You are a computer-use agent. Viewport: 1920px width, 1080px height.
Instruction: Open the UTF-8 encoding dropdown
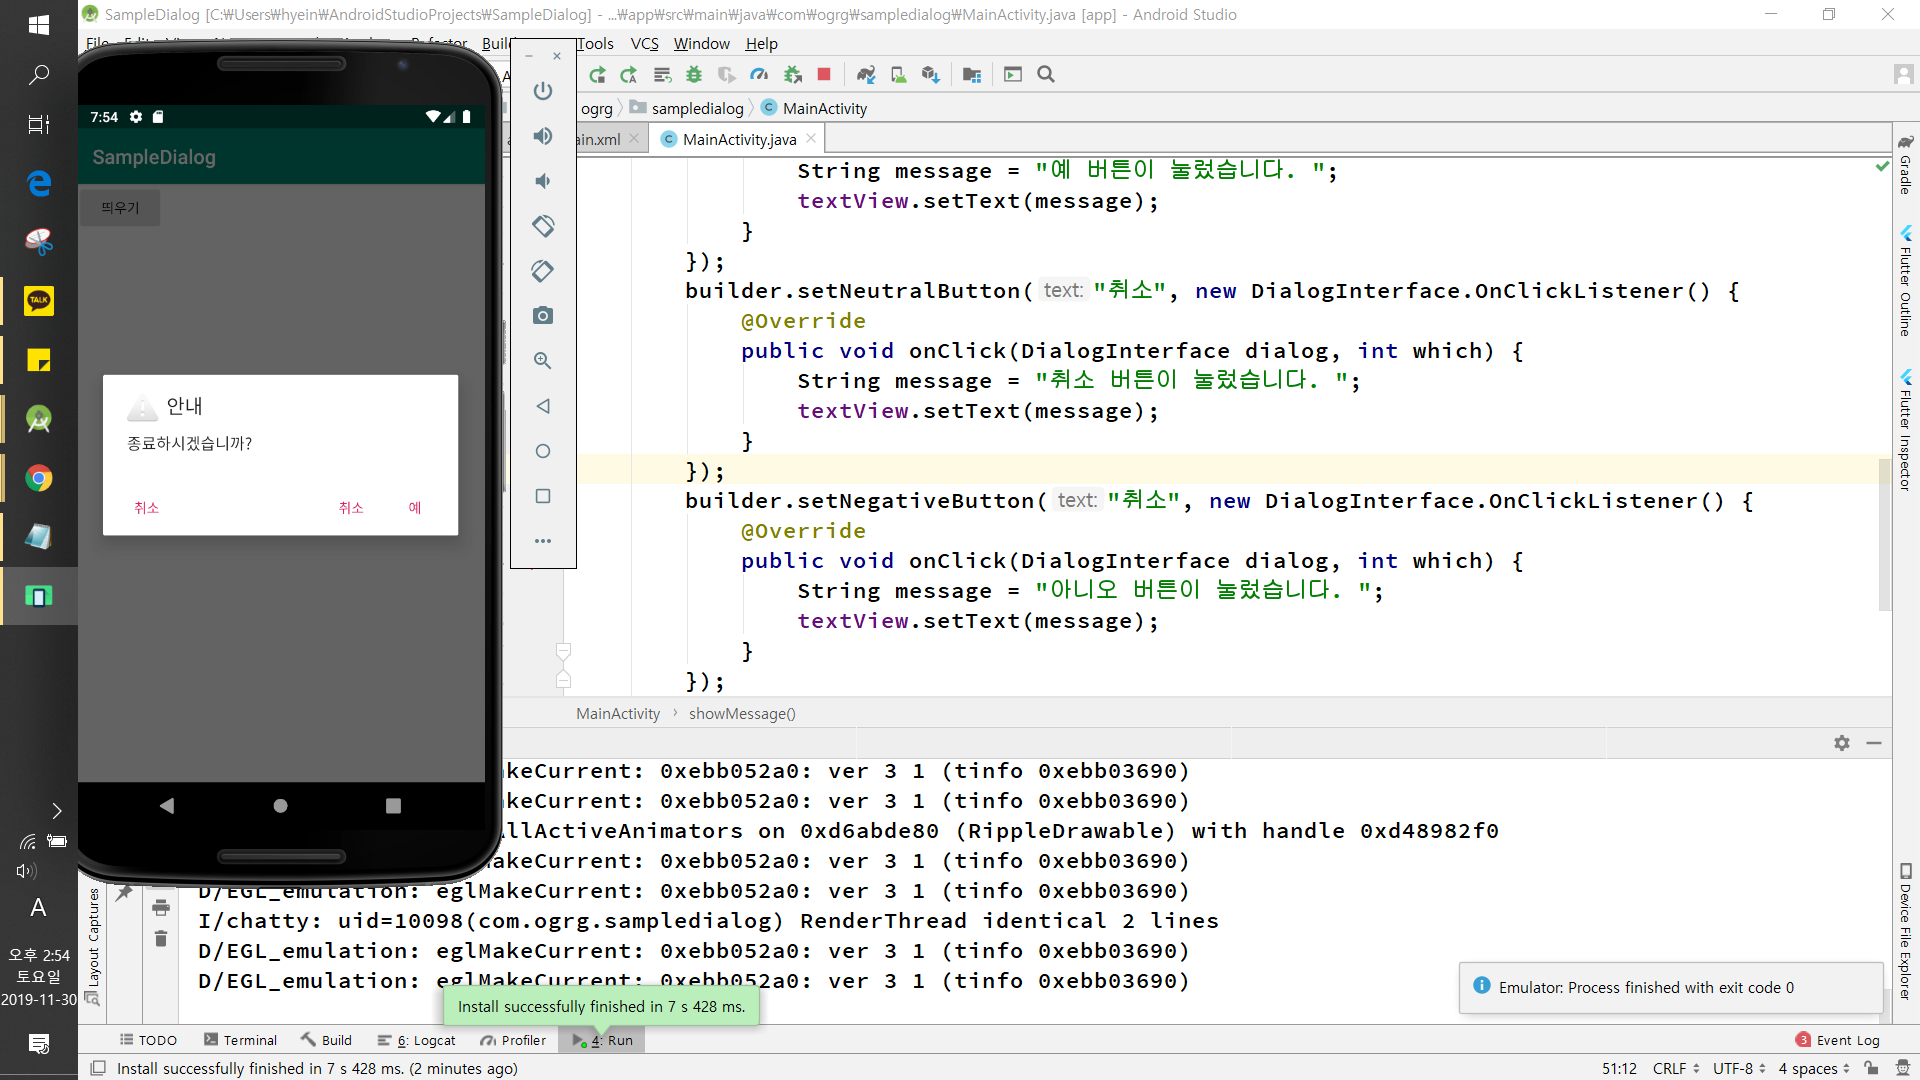(1739, 1068)
